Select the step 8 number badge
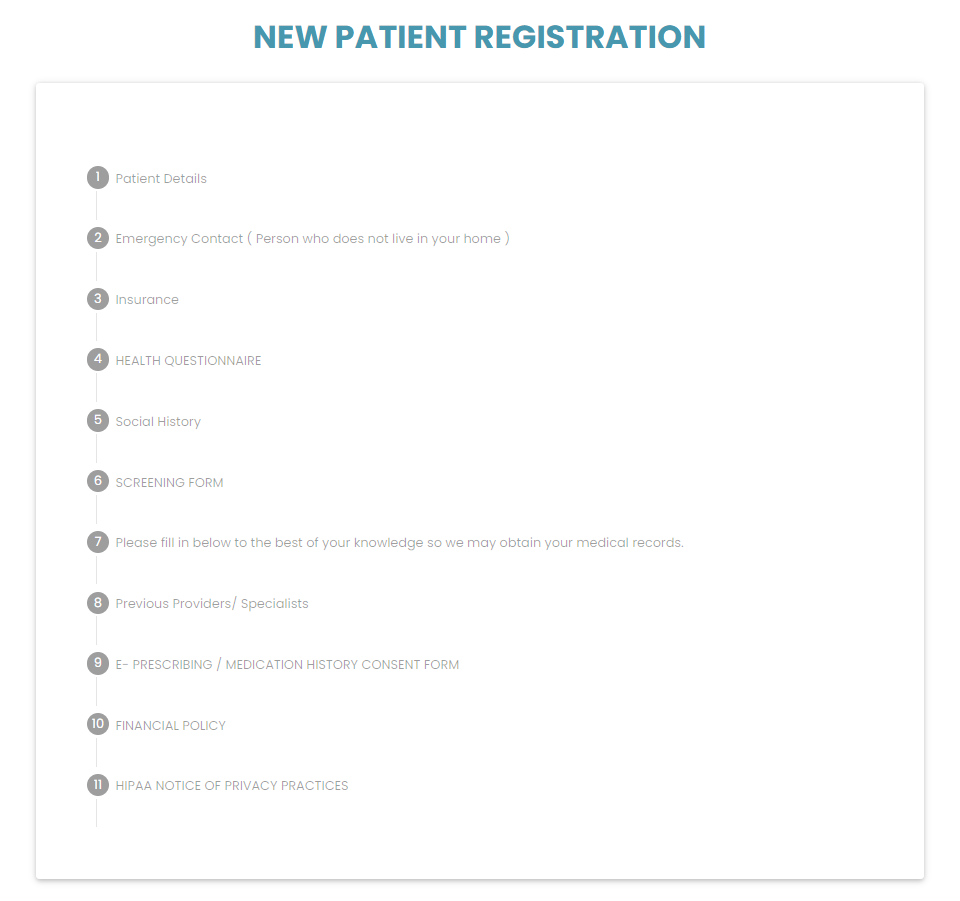960x901 pixels. pos(97,603)
